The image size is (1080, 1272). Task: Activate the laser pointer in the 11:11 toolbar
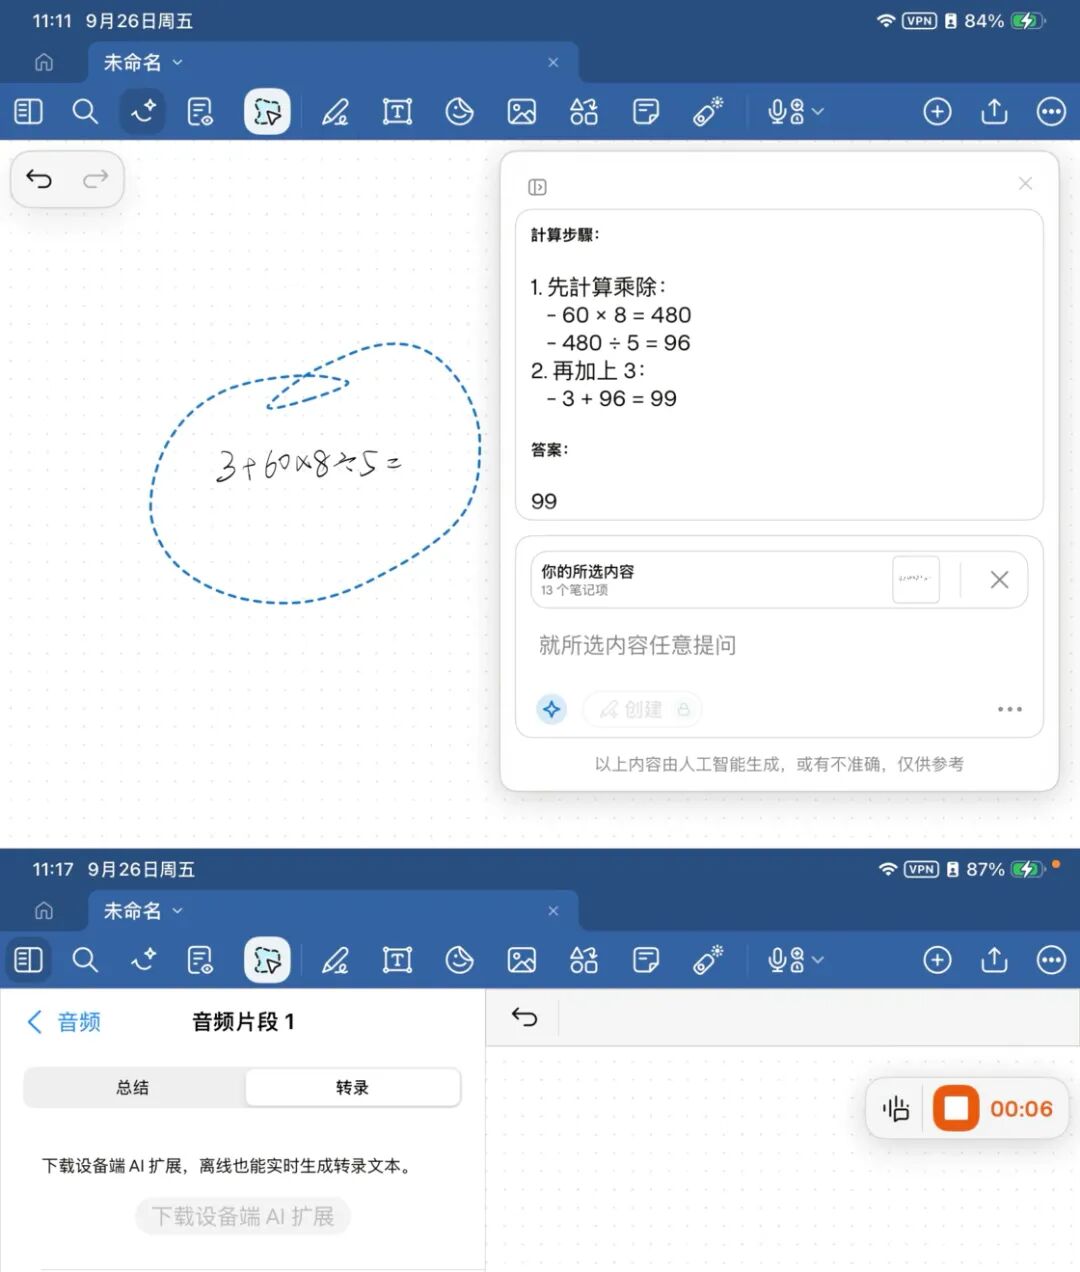click(708, 111)
